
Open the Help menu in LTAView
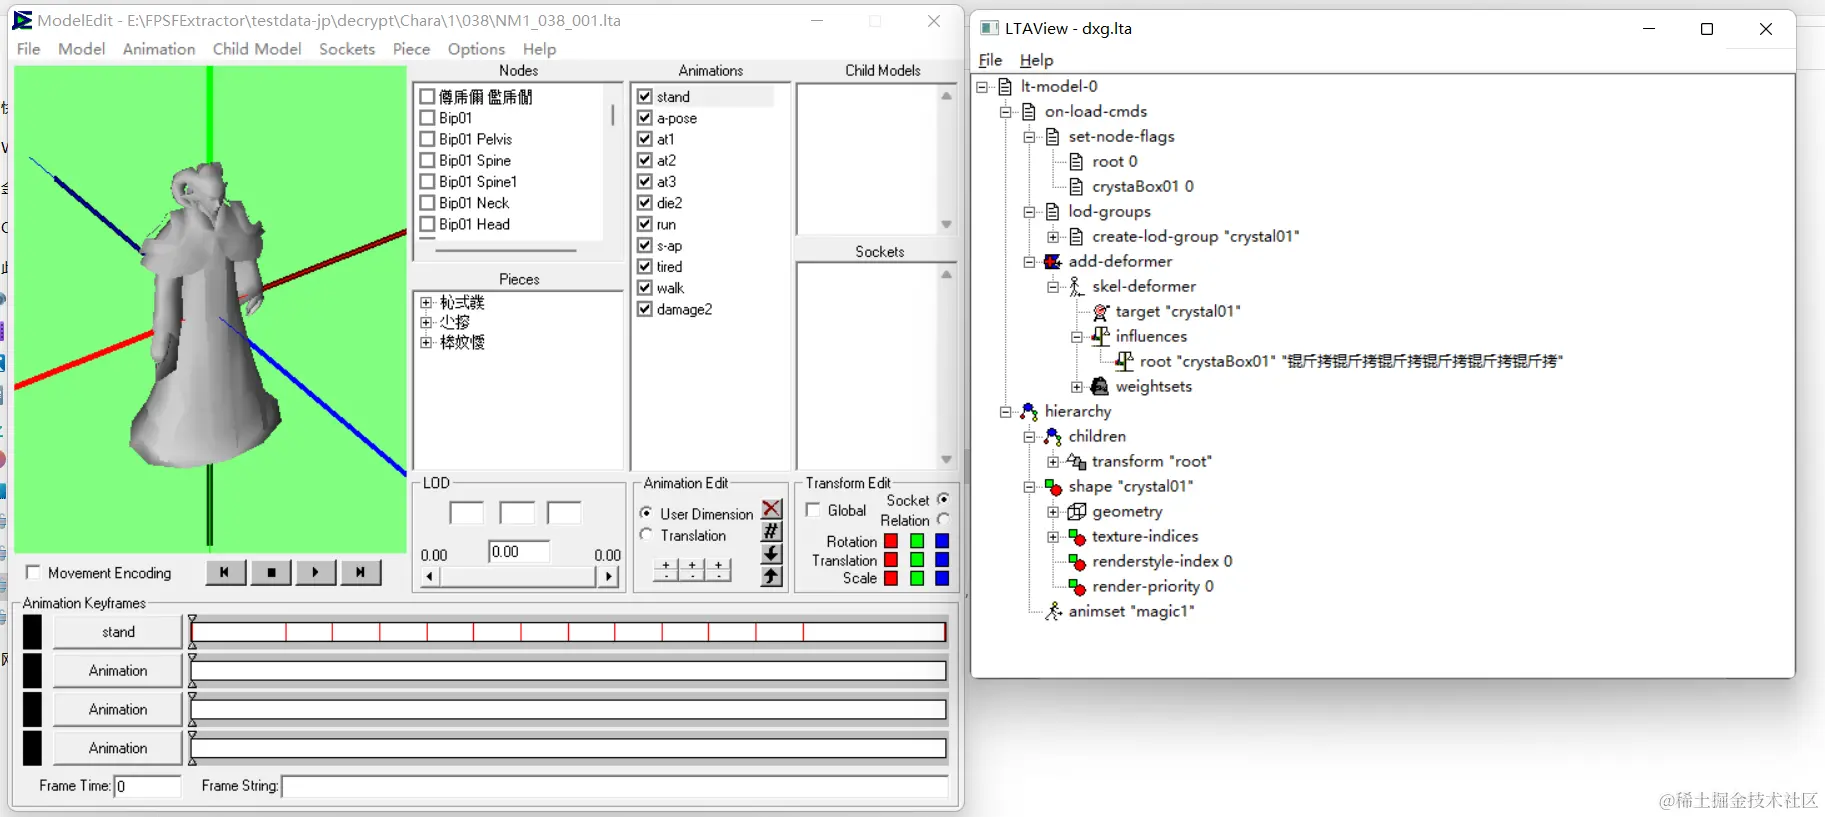pyautogui.click(x=1036, y=60)
